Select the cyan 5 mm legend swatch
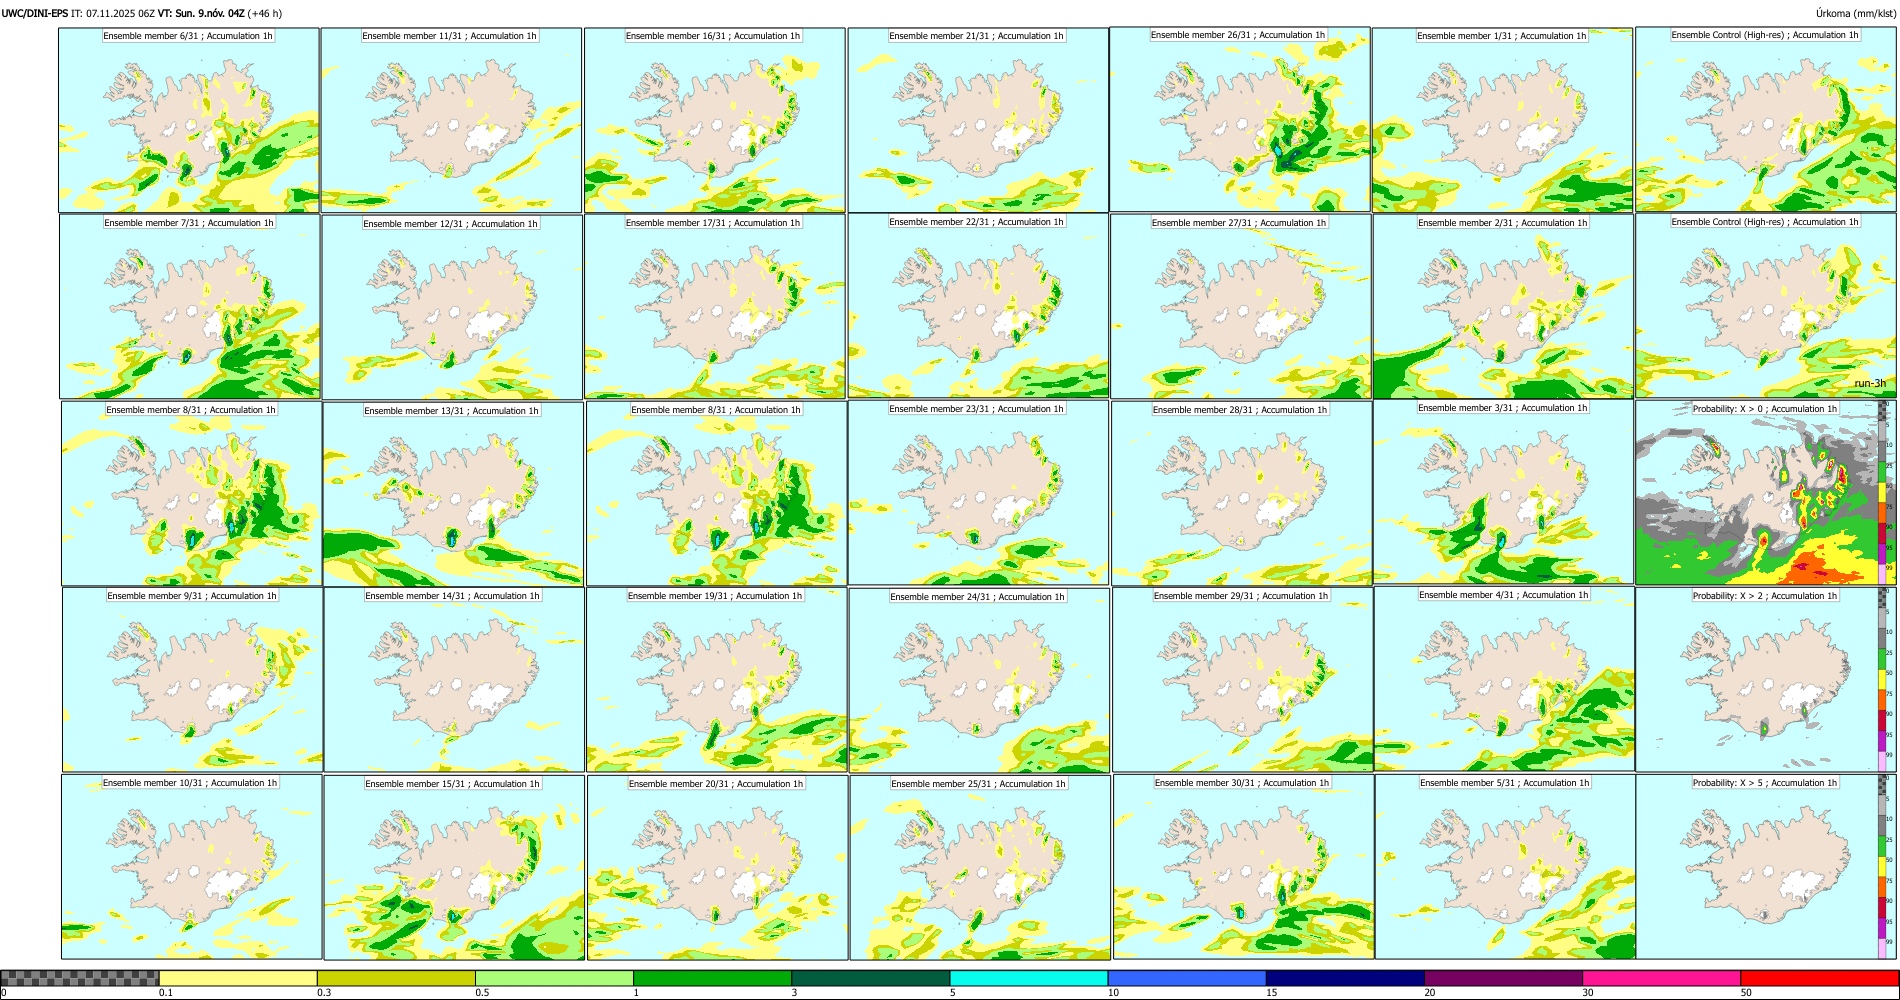 [1028, 978]
